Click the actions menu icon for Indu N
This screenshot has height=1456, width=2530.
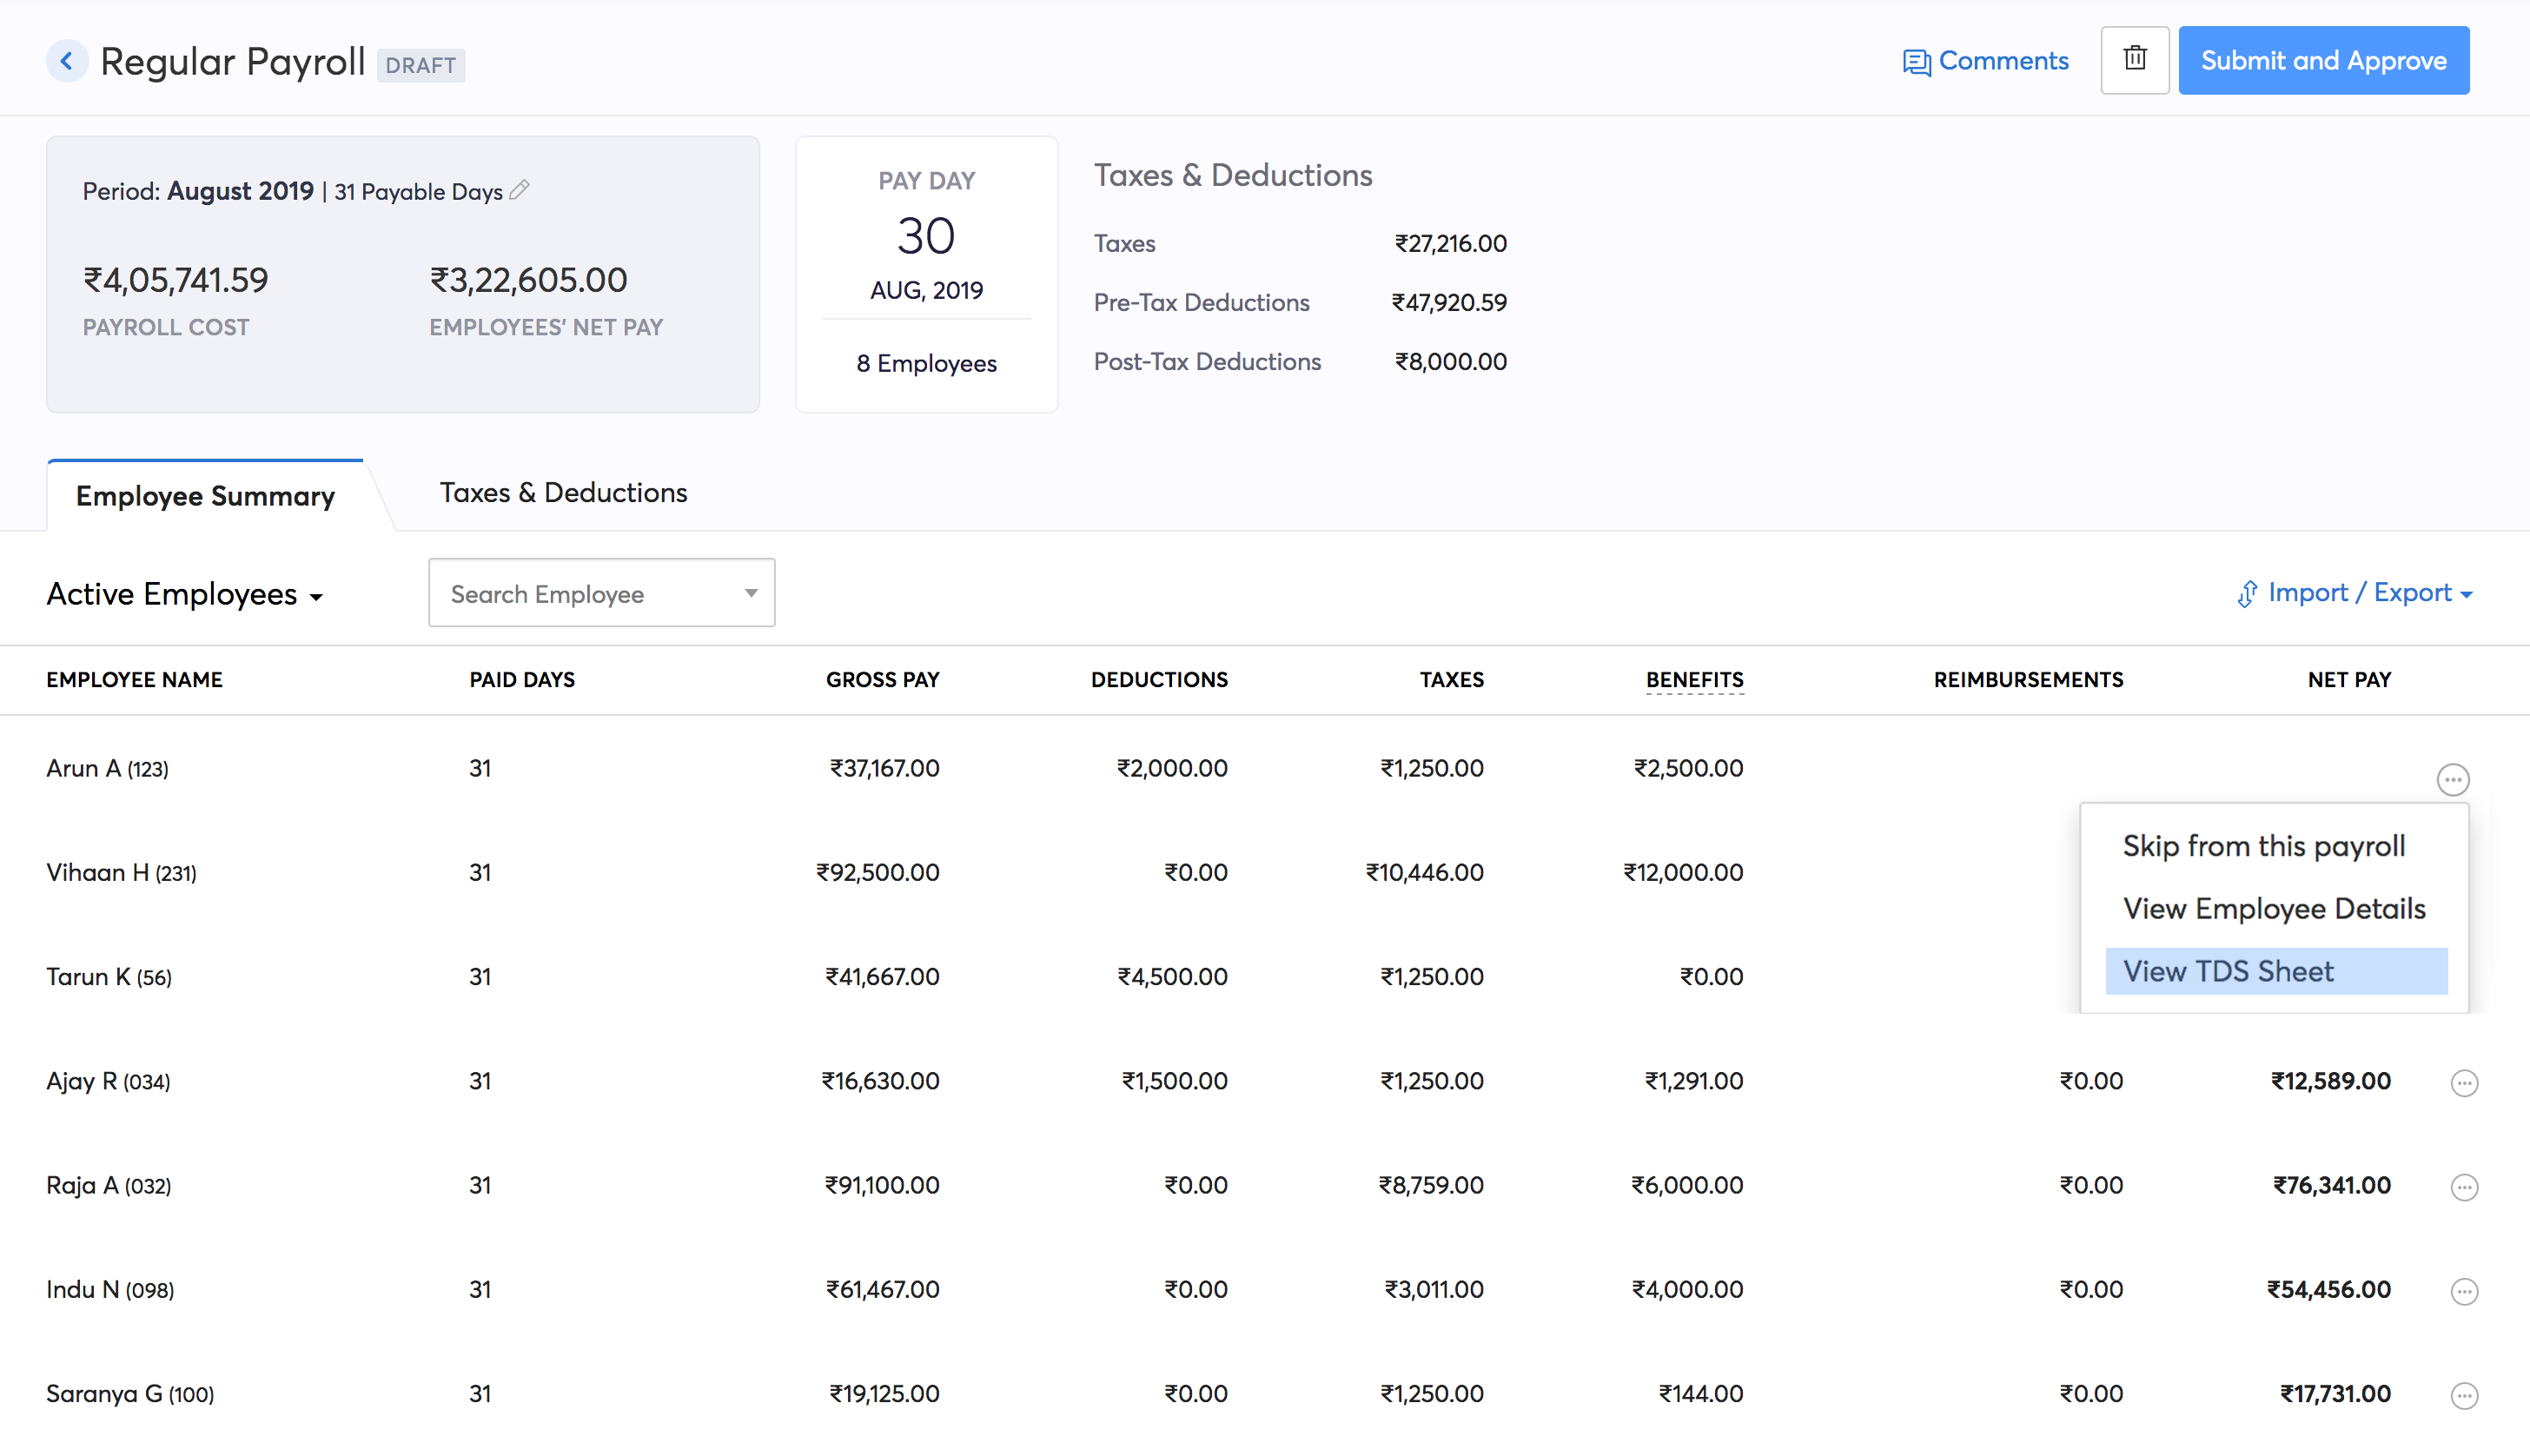(2464, 1291)
